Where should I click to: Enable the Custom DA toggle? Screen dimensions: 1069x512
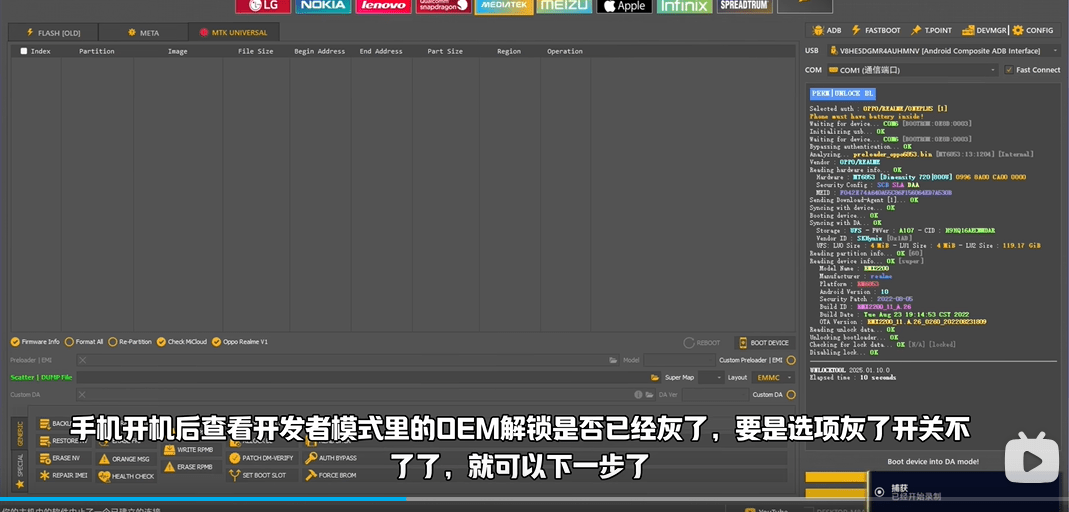[x=791, y=394]
